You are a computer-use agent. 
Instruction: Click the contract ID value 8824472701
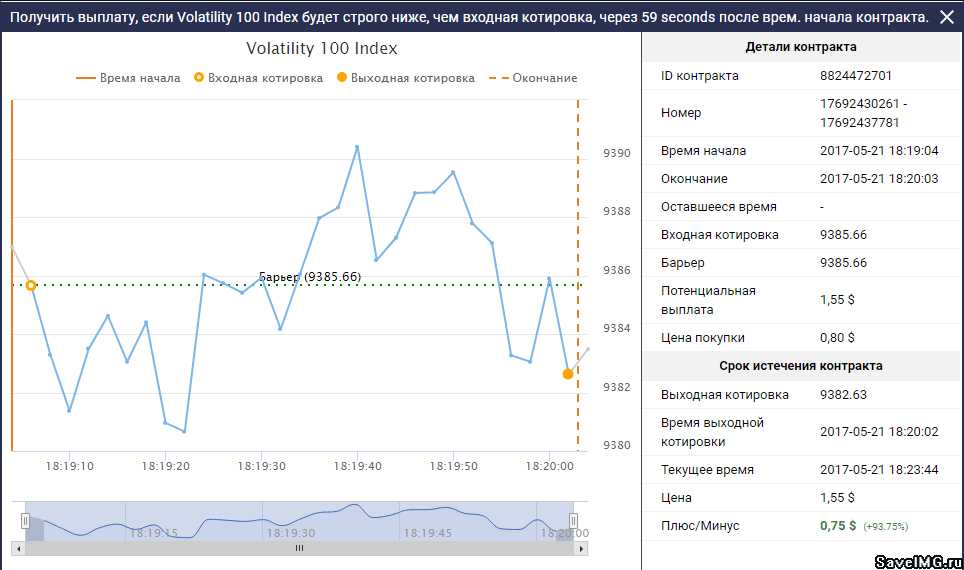point(855,76)
